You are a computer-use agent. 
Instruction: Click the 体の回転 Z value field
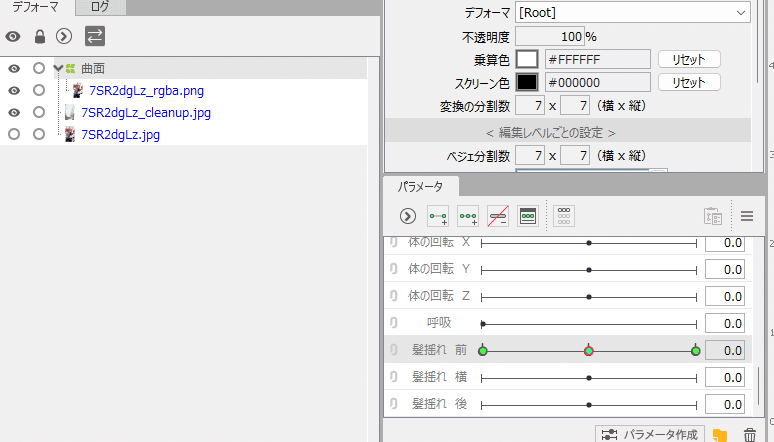[x=725, y=296]
